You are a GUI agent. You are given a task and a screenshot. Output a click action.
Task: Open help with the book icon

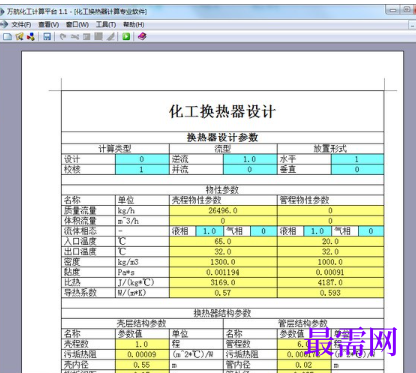coord(142,37)
